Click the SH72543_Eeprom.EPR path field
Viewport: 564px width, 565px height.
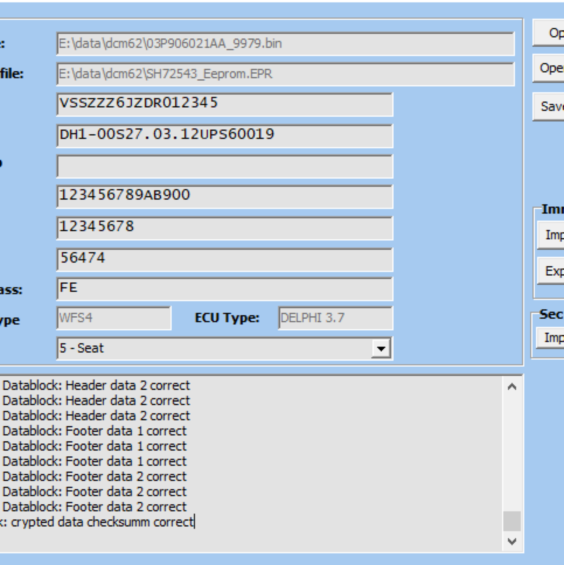tap(285, 74)
